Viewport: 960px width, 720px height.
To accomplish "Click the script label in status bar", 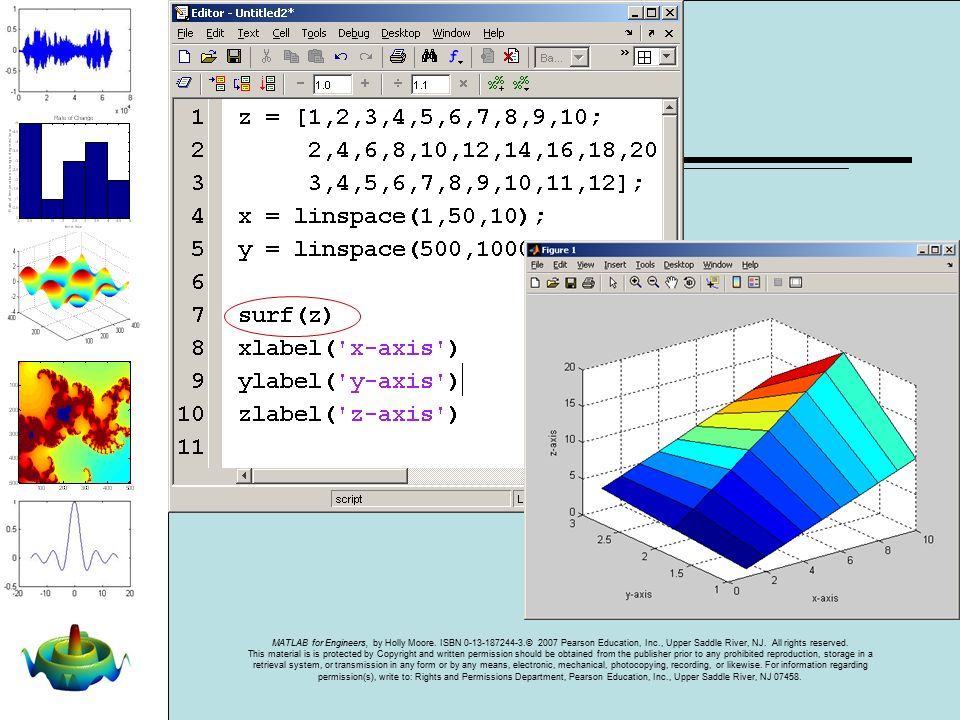I will (x=349, y=499).
